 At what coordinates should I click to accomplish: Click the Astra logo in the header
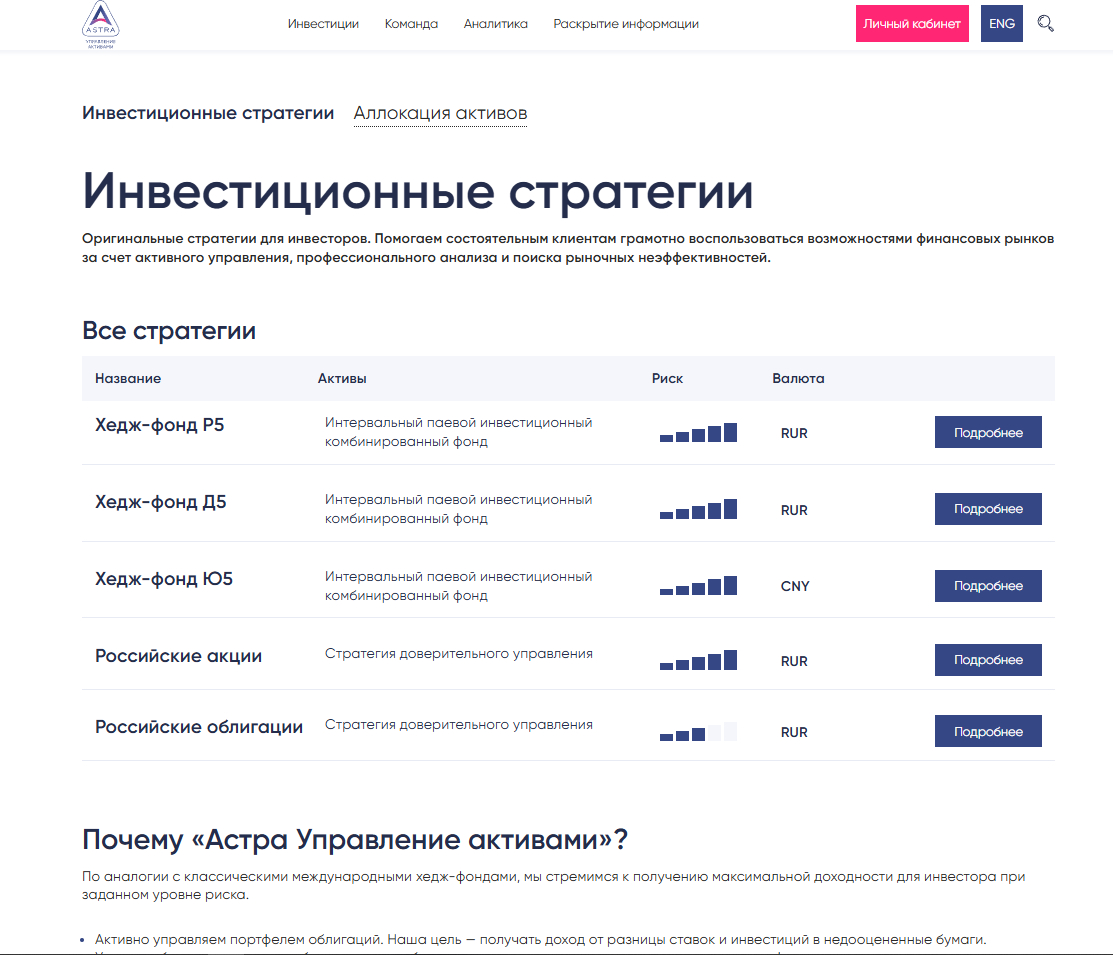coord(101,25)
